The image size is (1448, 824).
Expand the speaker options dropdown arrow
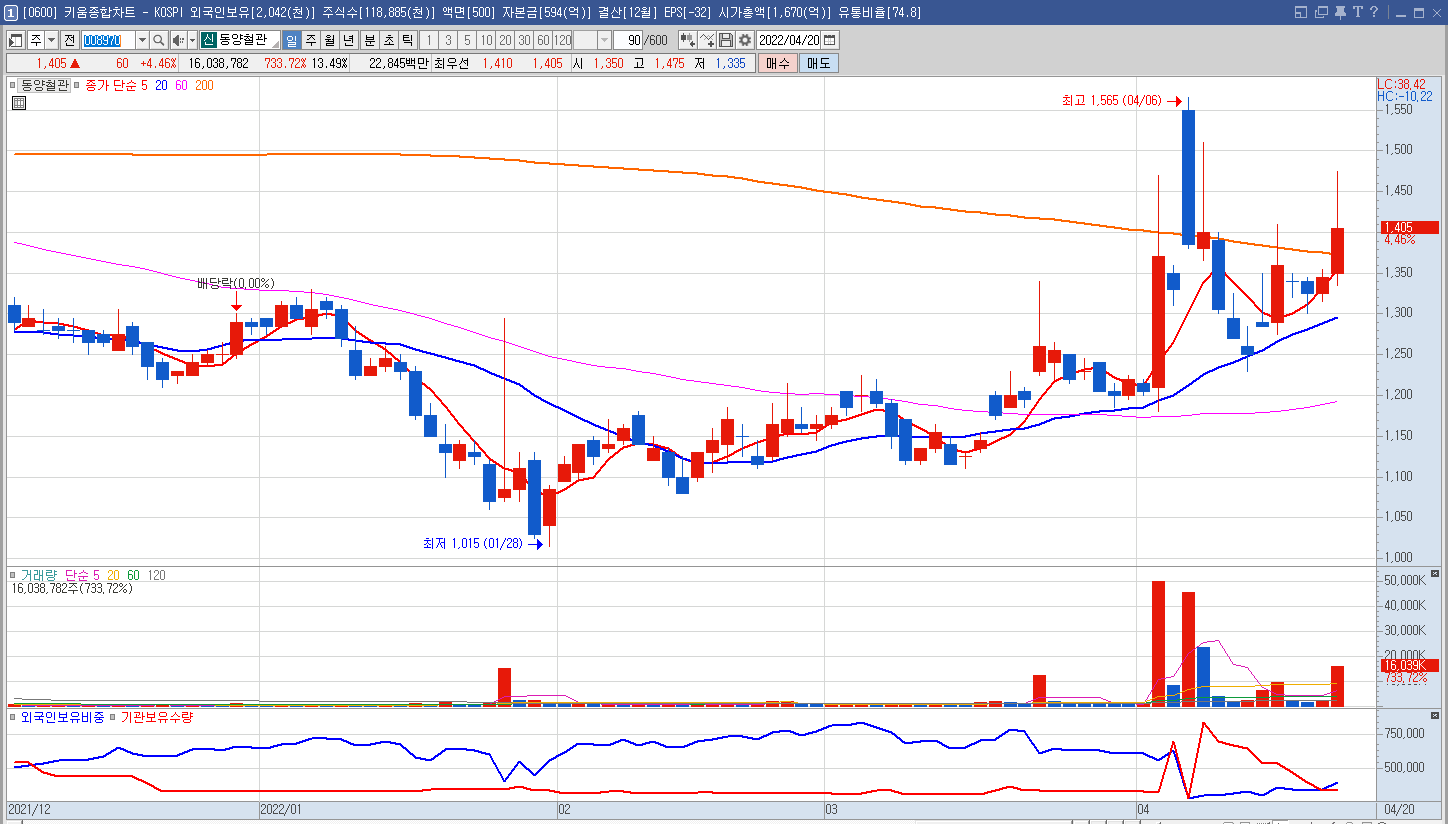pyautogui.click(x=192, y=40)
